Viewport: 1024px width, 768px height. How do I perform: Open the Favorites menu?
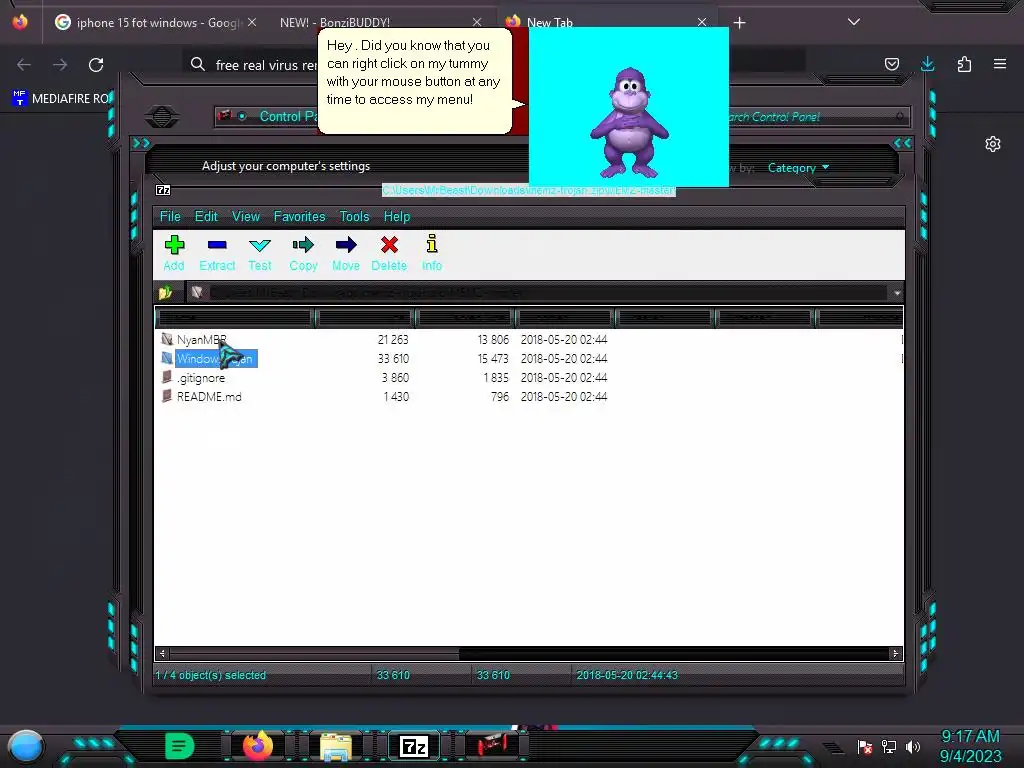tap(299, 216)
